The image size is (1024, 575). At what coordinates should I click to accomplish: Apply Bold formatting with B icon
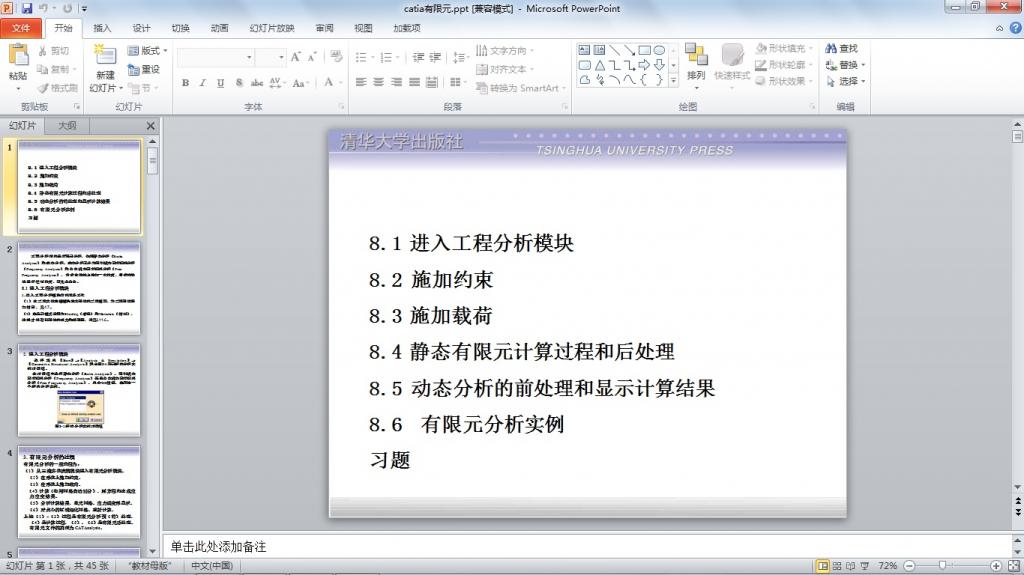[x=185, y=83]
